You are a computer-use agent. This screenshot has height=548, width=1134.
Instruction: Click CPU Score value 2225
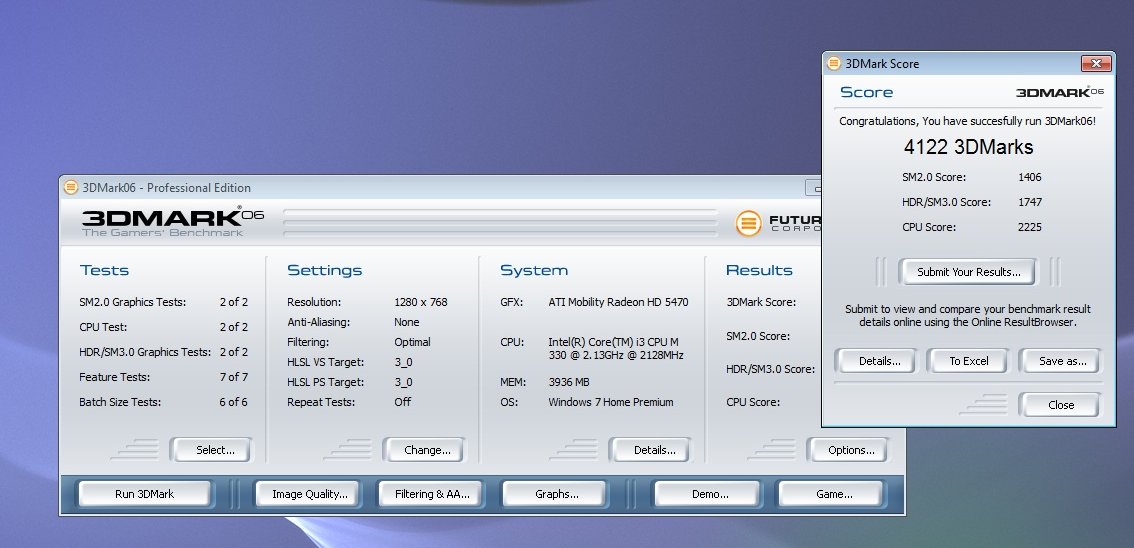1029,227
